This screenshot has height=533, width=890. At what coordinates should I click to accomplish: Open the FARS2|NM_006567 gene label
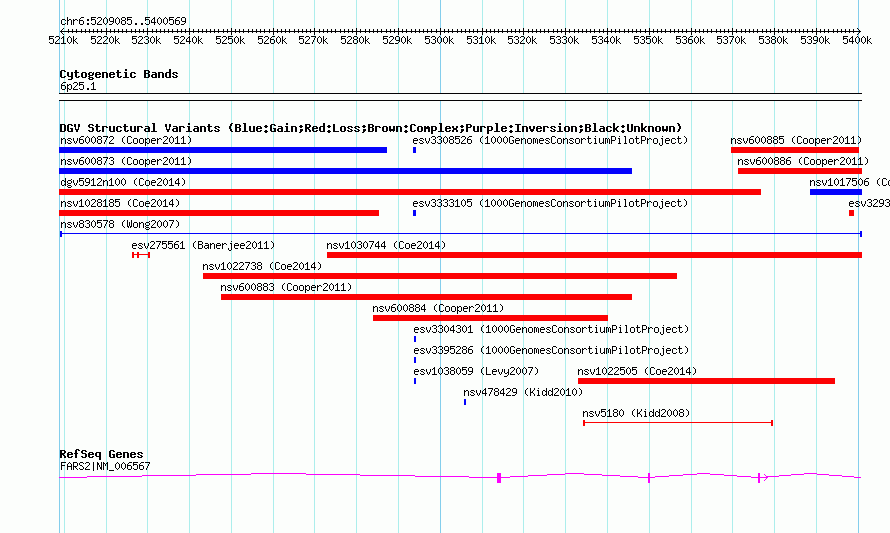105,467
